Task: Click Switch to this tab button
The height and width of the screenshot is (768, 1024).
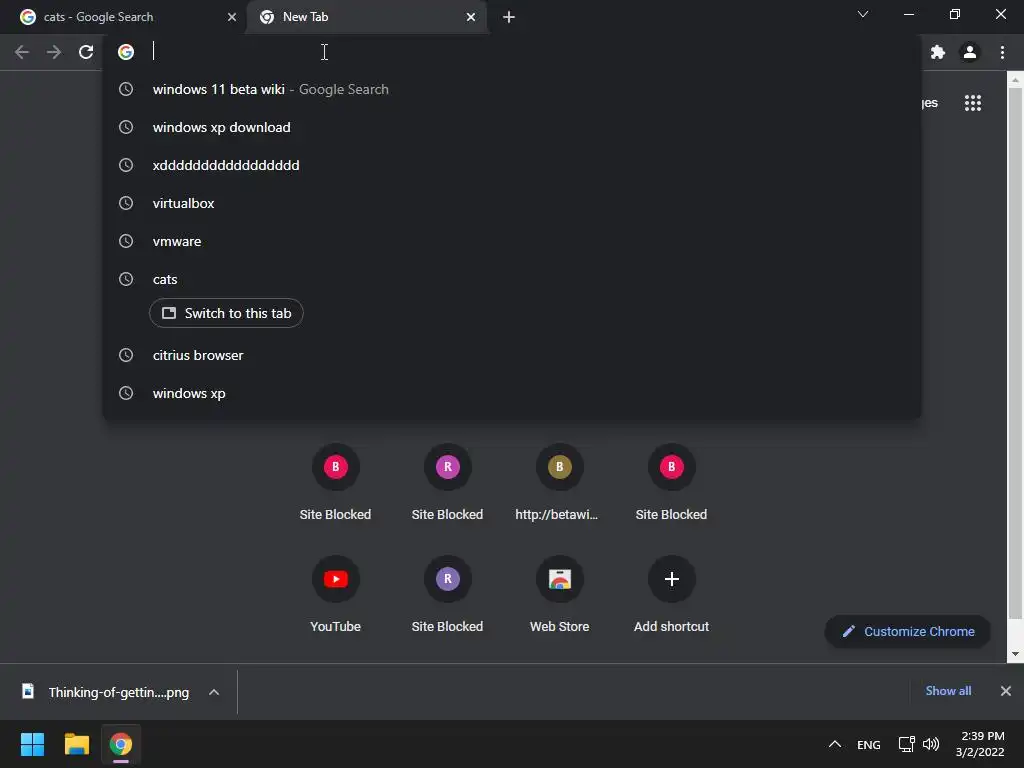Action: [226, 313]
